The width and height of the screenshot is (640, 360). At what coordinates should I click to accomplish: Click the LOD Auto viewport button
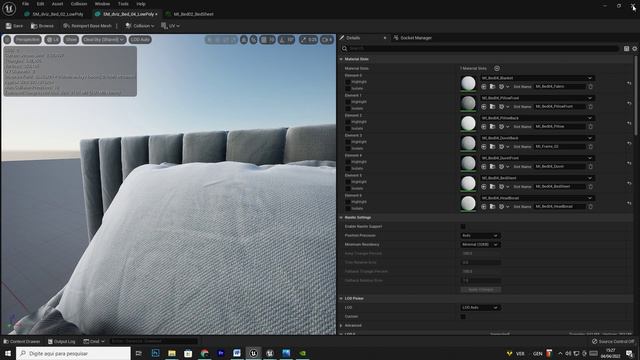point(140,40)
